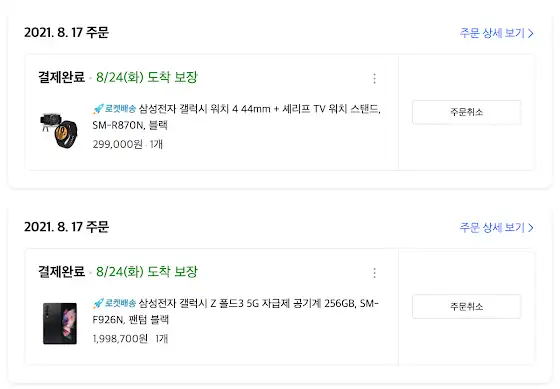
Task: Cancel the Galaxy Z Fold3 order with 주문취소
Action: [x=466, y=306]
